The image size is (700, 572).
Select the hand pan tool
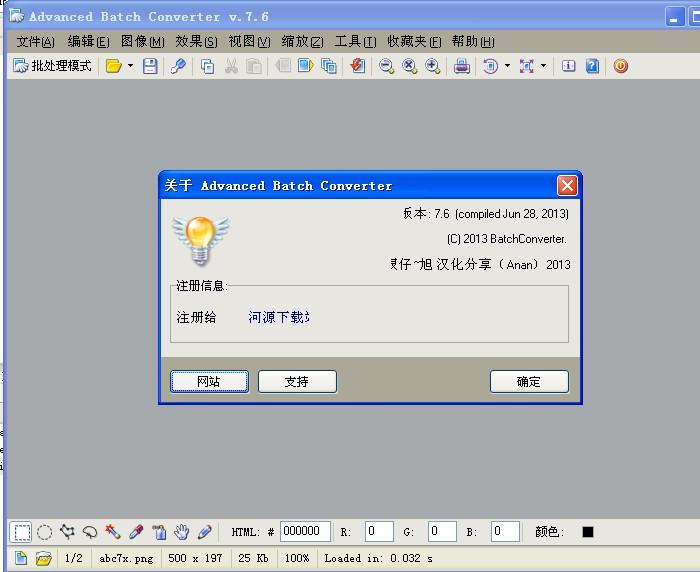(182, 531)
